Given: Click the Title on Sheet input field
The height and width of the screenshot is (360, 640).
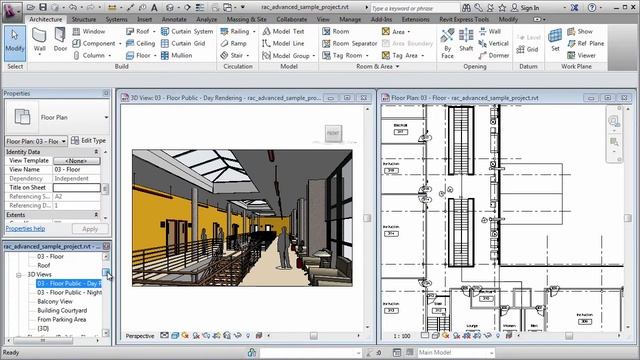Looking at the screenshot, I should click(76, 188).
